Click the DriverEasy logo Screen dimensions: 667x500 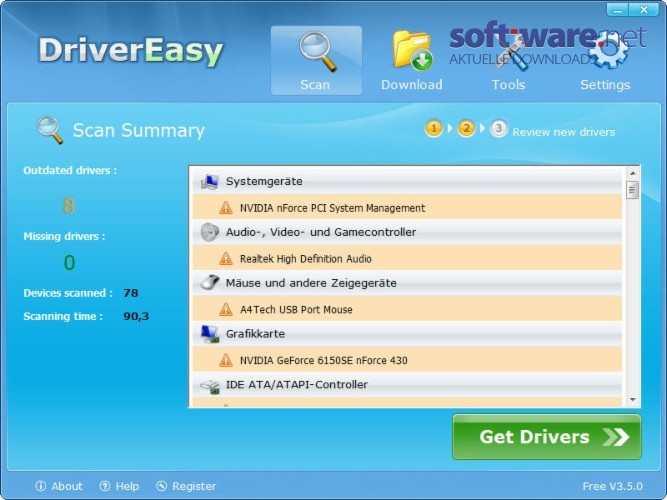131,51
